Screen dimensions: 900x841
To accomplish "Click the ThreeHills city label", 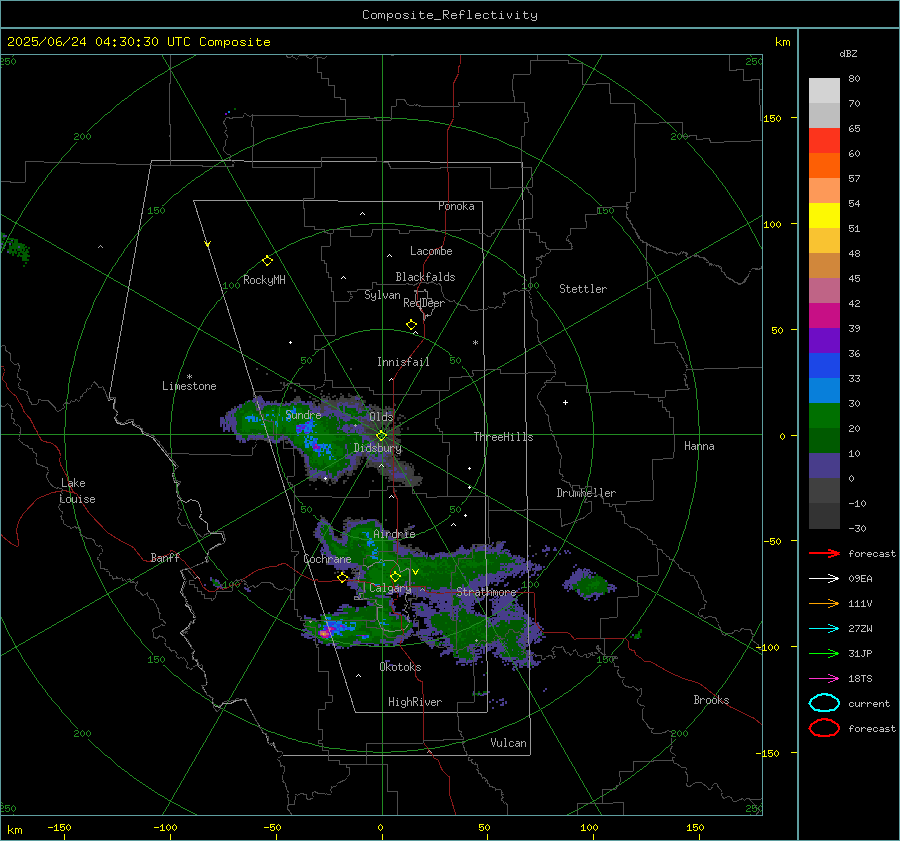I will point(503,437).
